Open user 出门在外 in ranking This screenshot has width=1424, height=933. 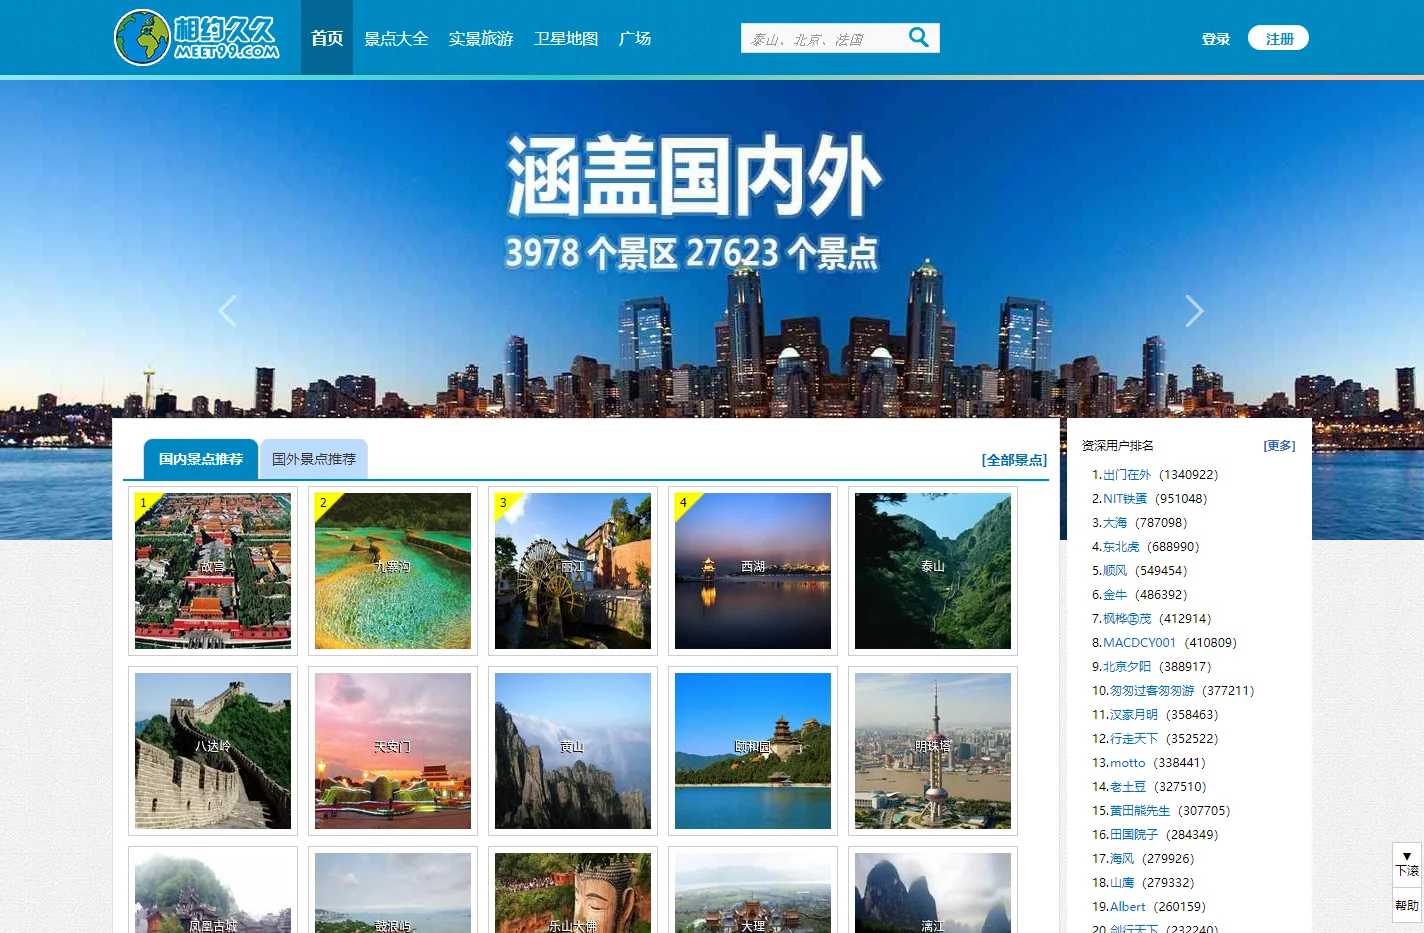(1127, 475)
